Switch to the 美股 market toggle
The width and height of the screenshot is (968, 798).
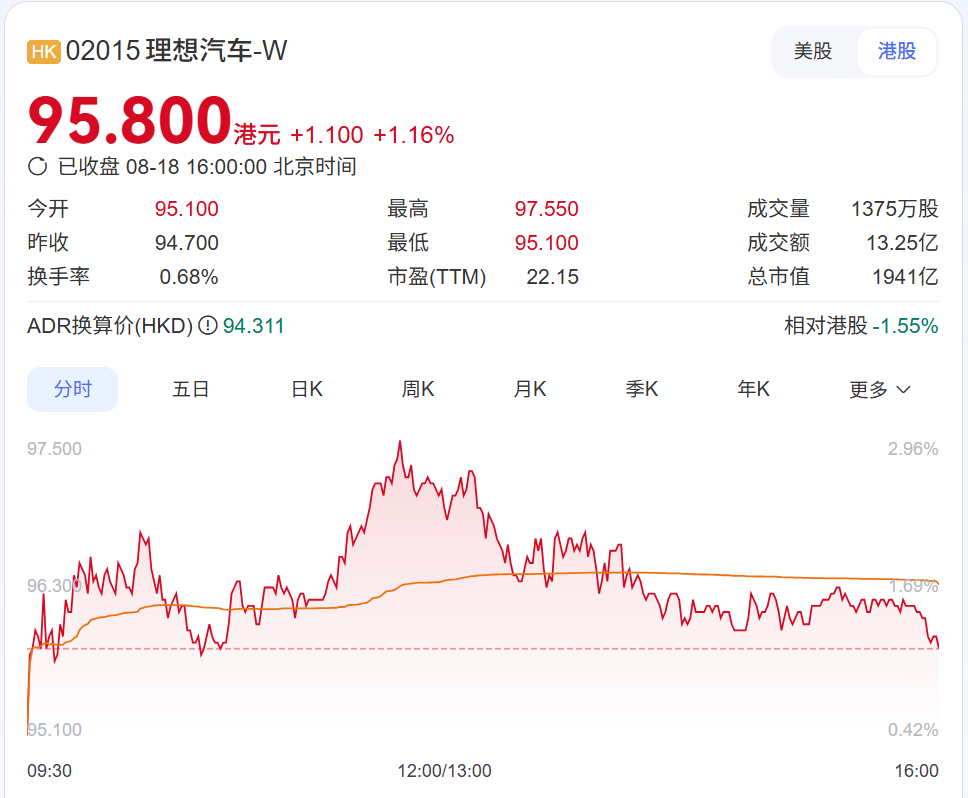pyautogui.click(x=813, y=51)
